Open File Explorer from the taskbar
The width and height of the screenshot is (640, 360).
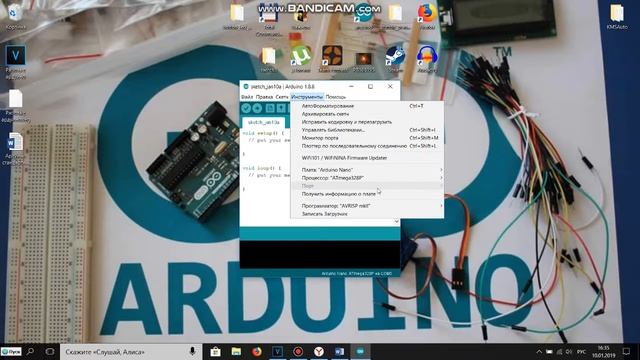pyautogui.click(x=236, y=351)
